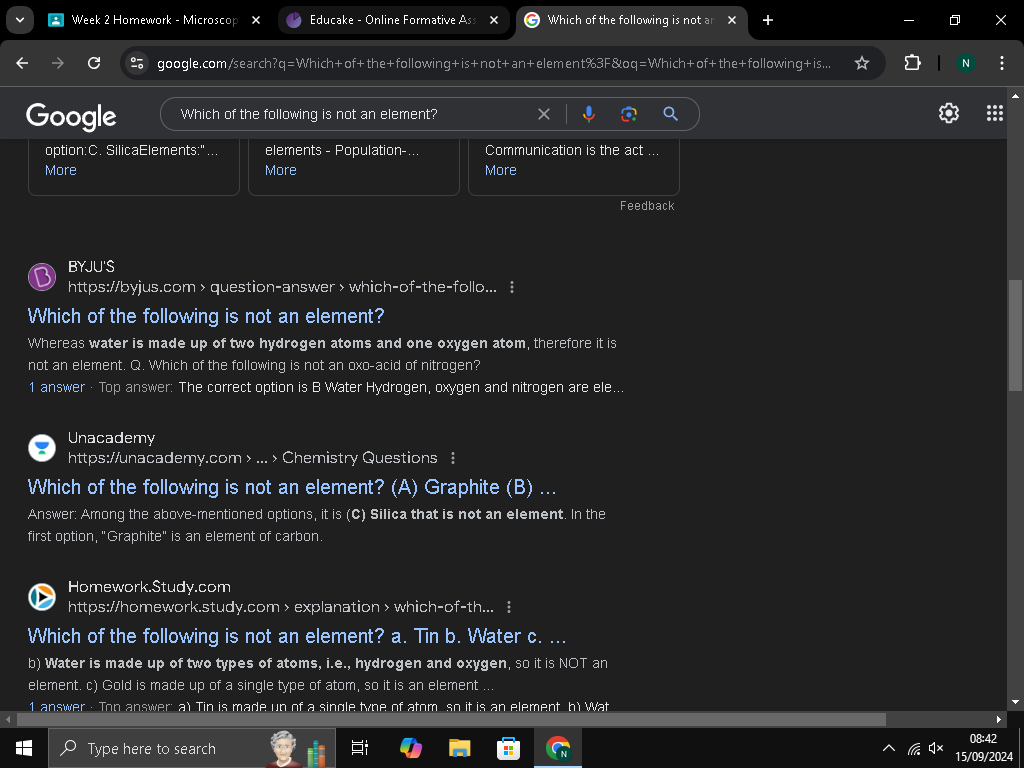This screenshot has width=1024, height=768.
Task: Bookmark this page with star icon
Action: (862, 63)
